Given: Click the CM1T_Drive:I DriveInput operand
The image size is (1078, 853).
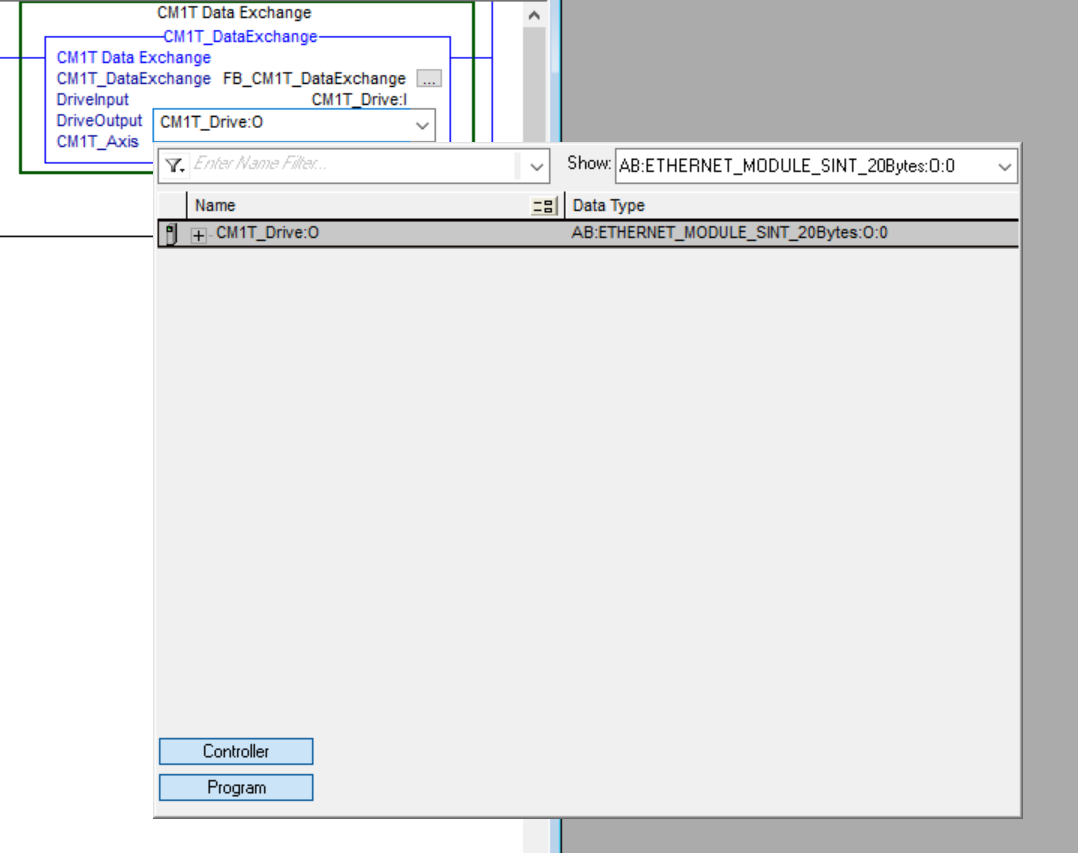Looking at the screenshot, I should click(359, 99).
